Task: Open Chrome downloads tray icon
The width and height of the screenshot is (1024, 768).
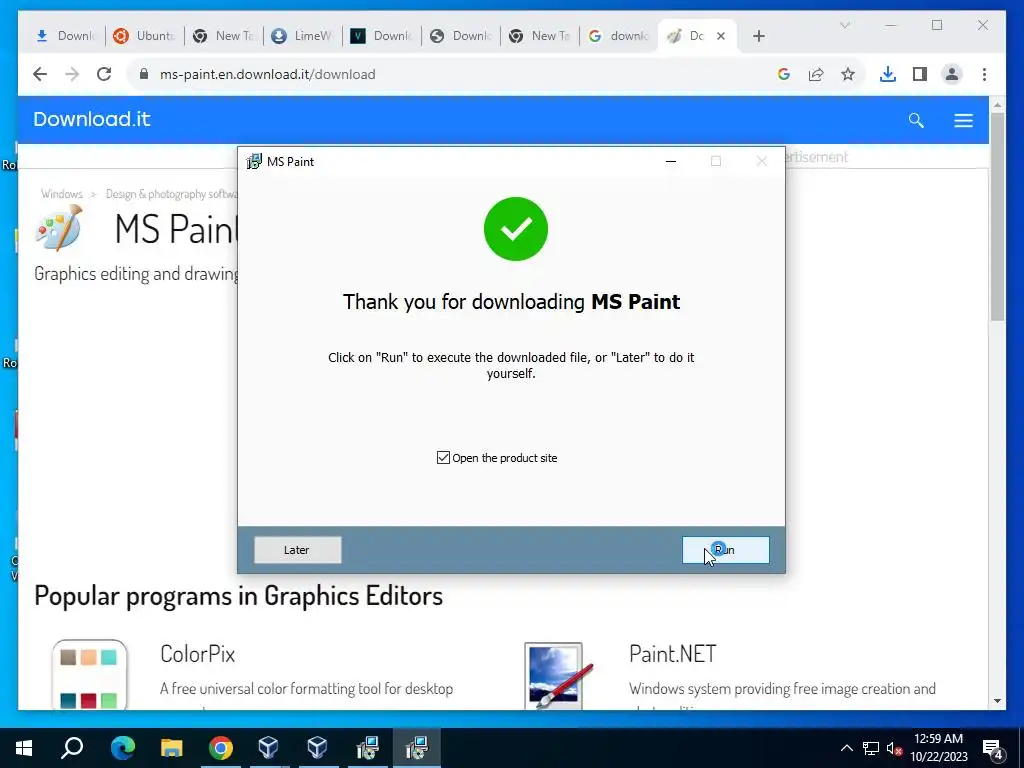Action: pos(888,74)
